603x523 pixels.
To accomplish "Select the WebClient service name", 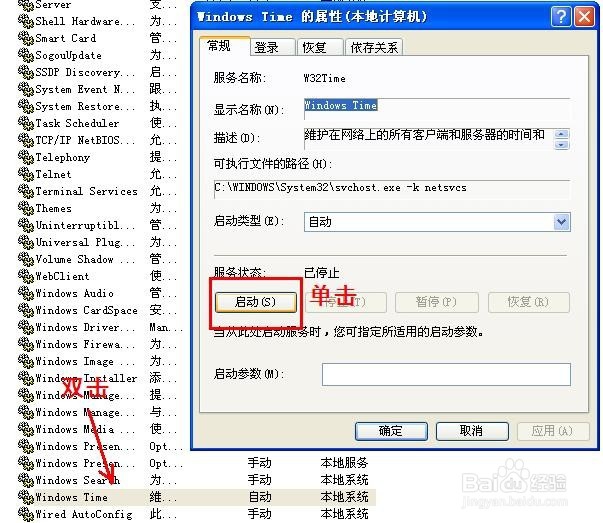I will click(x=62, y=276).
